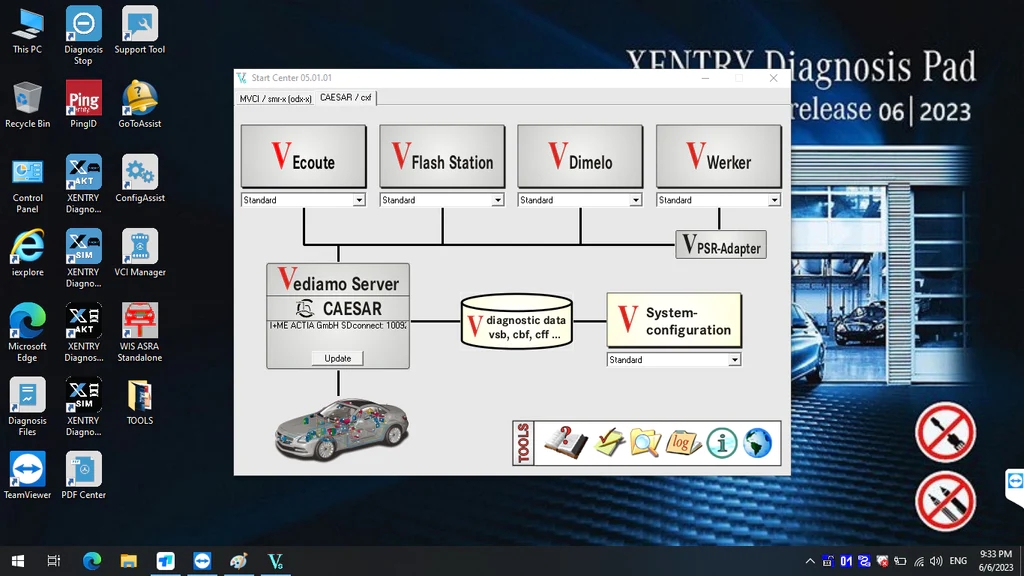Click ENG language indicator

pyautogui.click(x=958, y=561)
